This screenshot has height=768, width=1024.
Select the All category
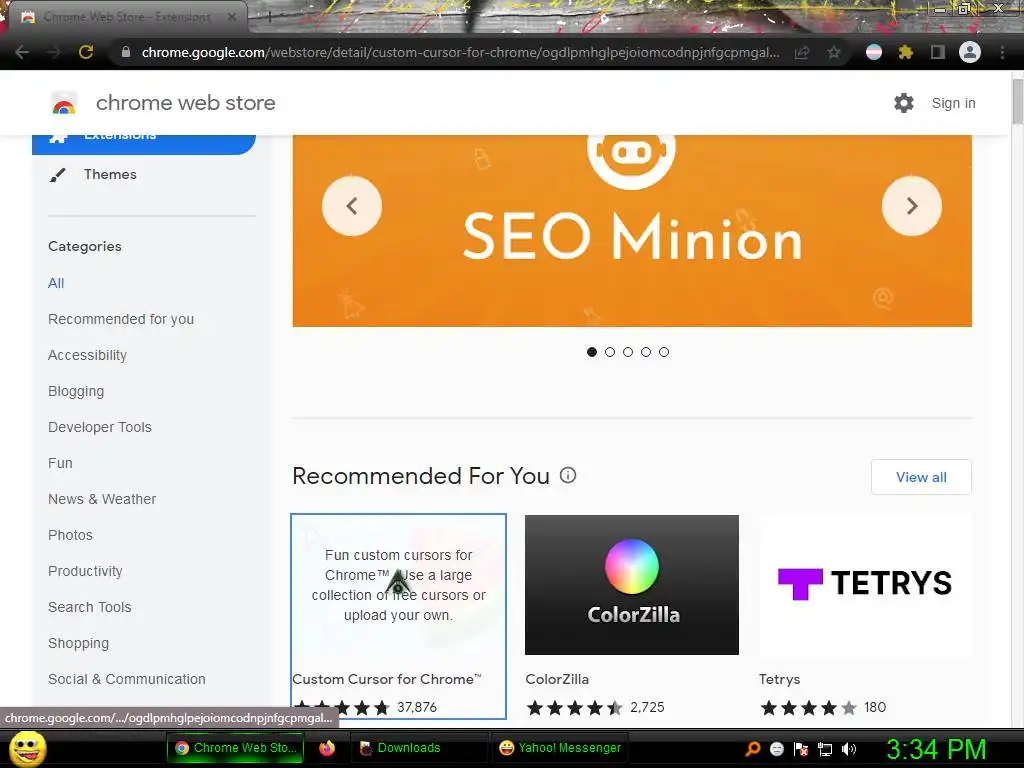point(56,283)
